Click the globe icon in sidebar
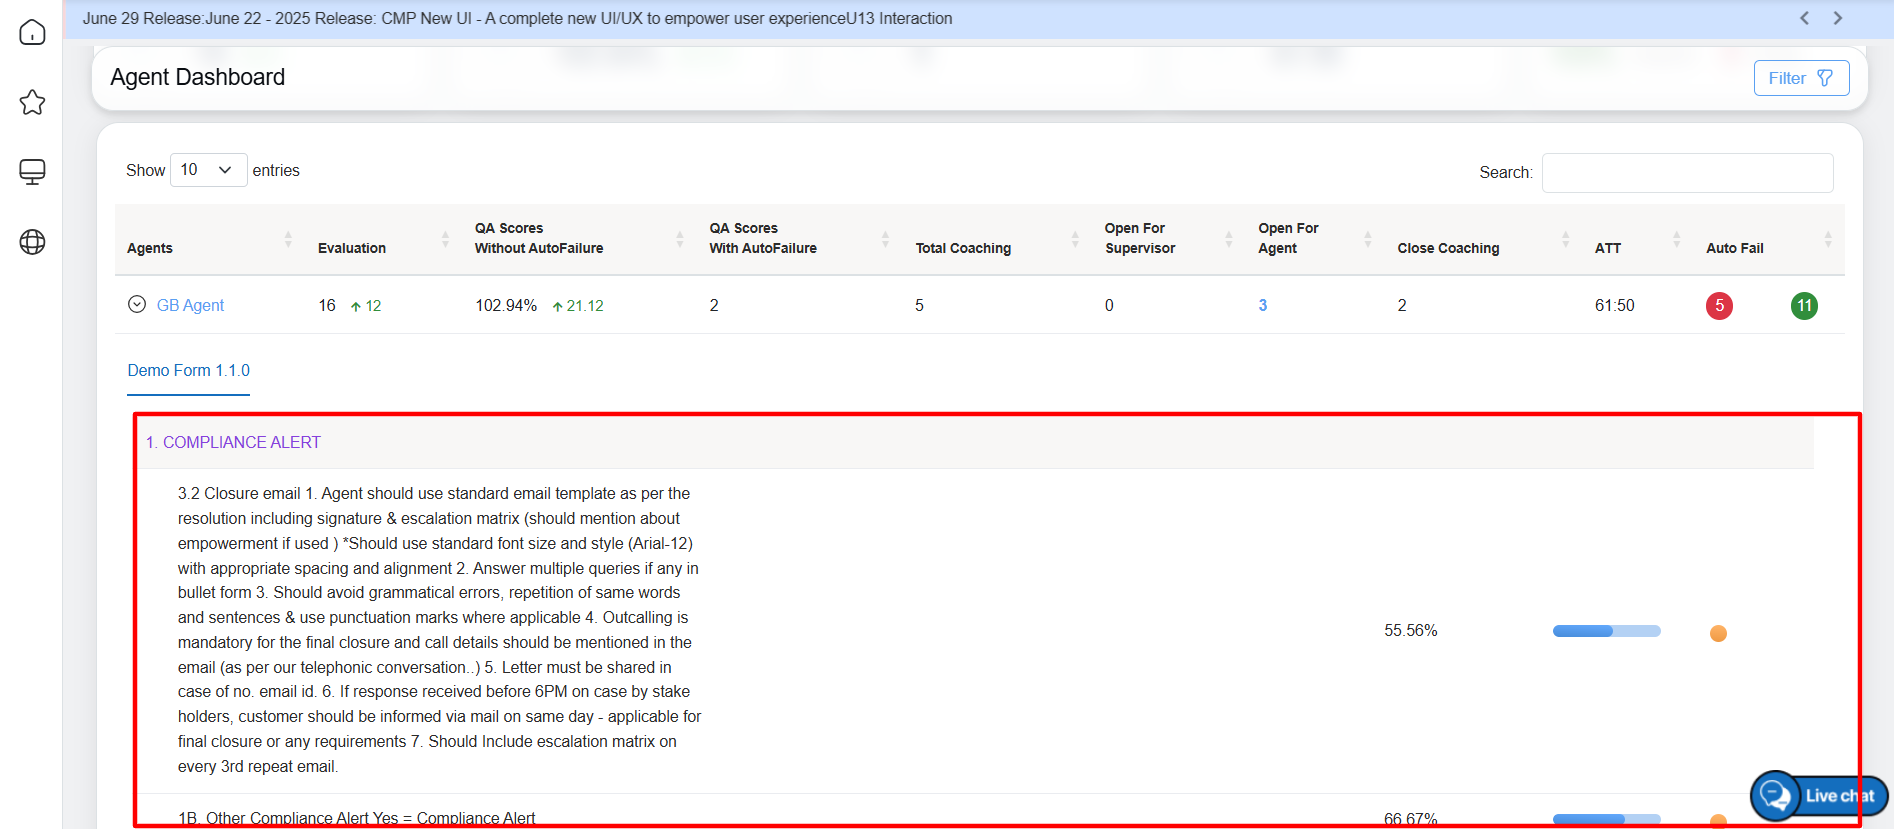The image size is (1894, 829). pyautogui.click(x=32, y=242)
